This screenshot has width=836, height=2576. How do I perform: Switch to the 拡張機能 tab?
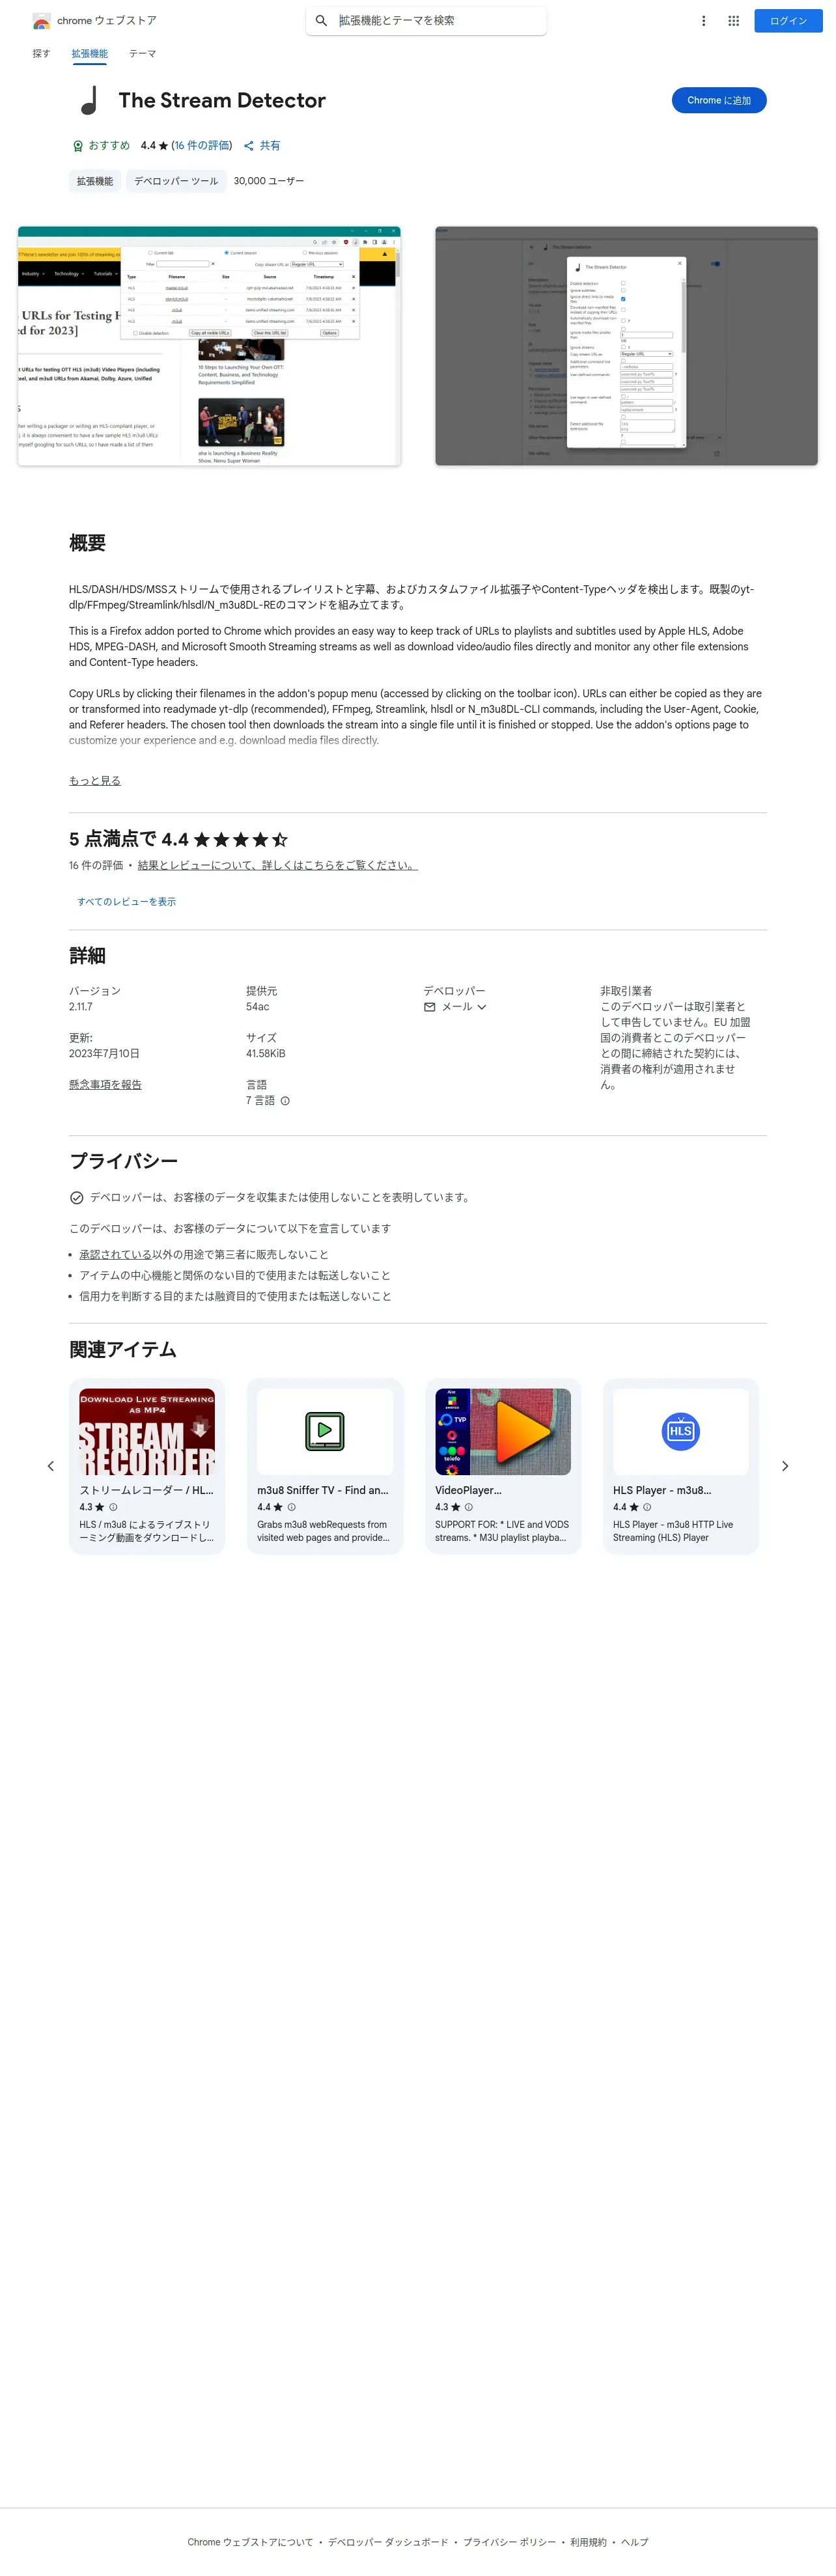click(x=90, y=54)
